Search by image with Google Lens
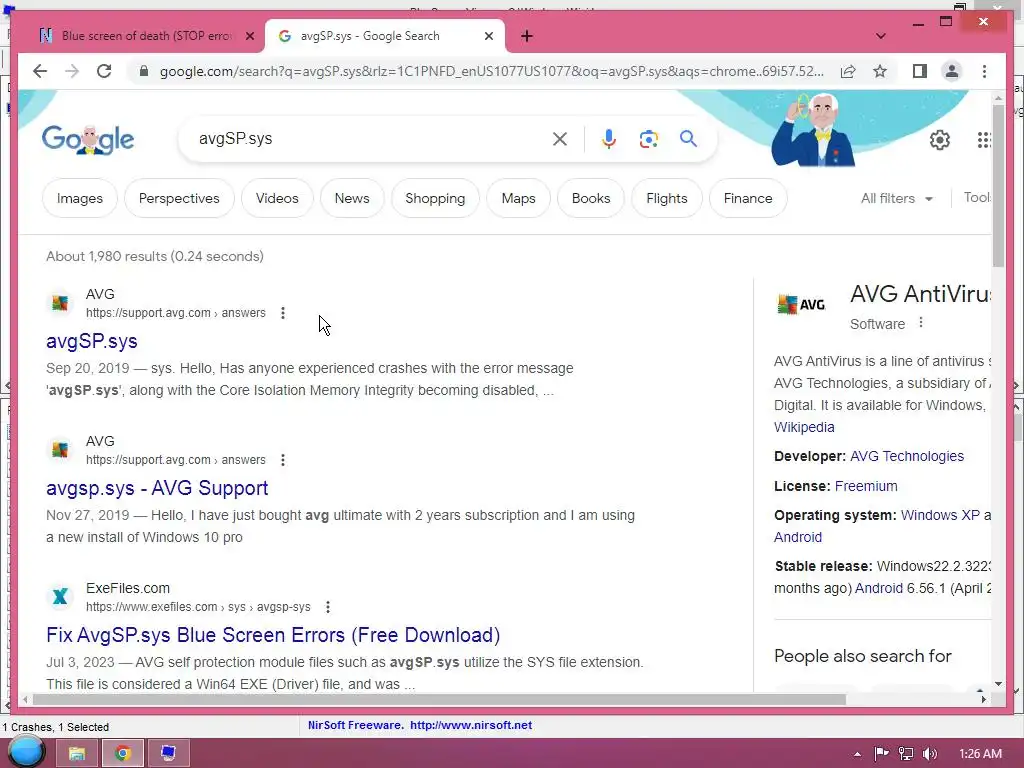 click(x=648, y=138)
